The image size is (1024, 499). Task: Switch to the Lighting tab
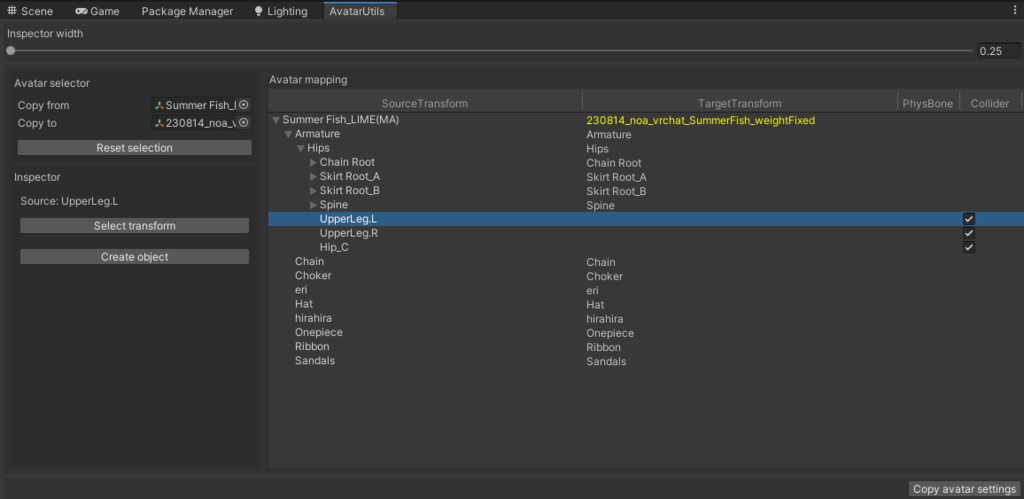click(x=287, y=11)
